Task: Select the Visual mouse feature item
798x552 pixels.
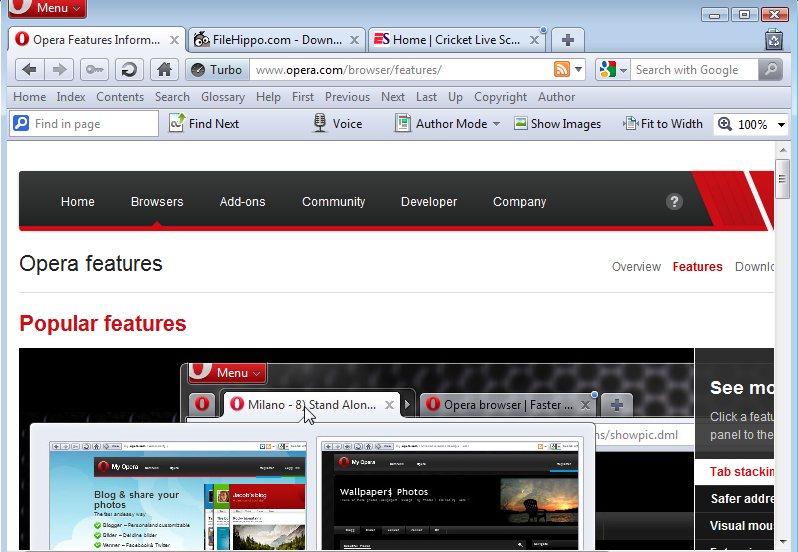Action: (x=735, y=526)
